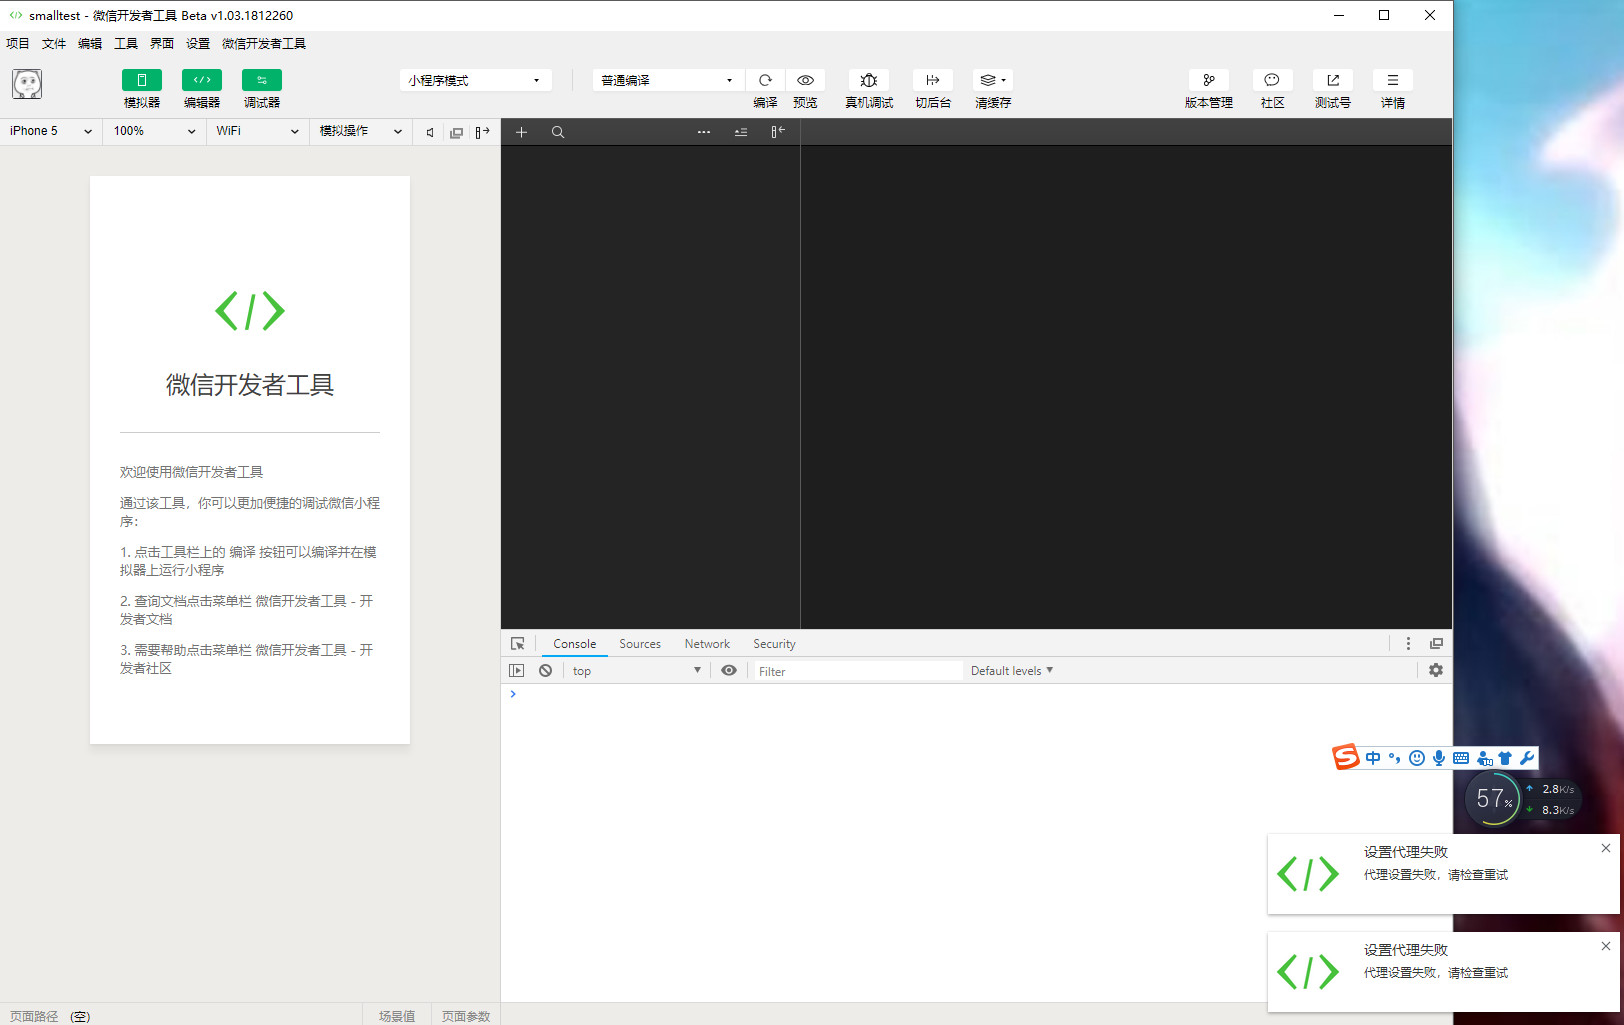Screen dimensions: 1624x1025
Task: Click the compile (编译) refresh icon
Action: [x=765, y=80]
